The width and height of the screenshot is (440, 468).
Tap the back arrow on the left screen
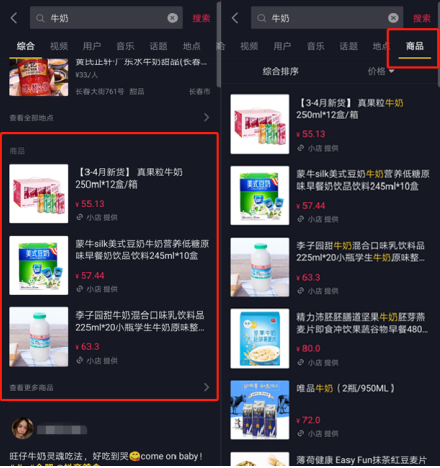tap(14, 18)
